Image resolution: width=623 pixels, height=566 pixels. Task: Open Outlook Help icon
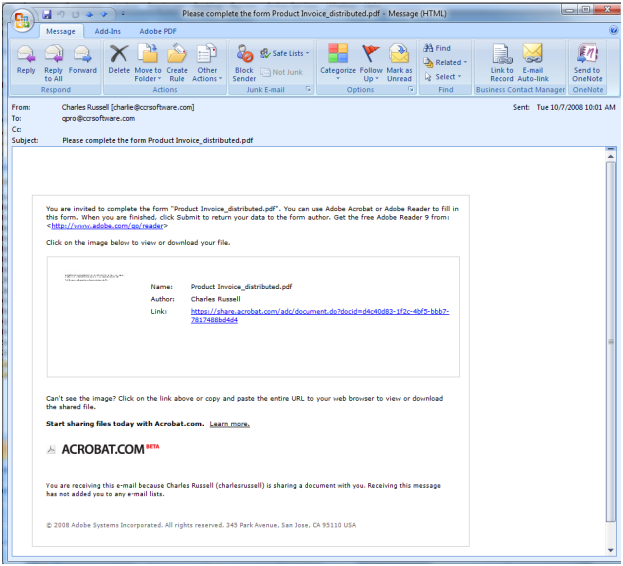coord(613,30)
